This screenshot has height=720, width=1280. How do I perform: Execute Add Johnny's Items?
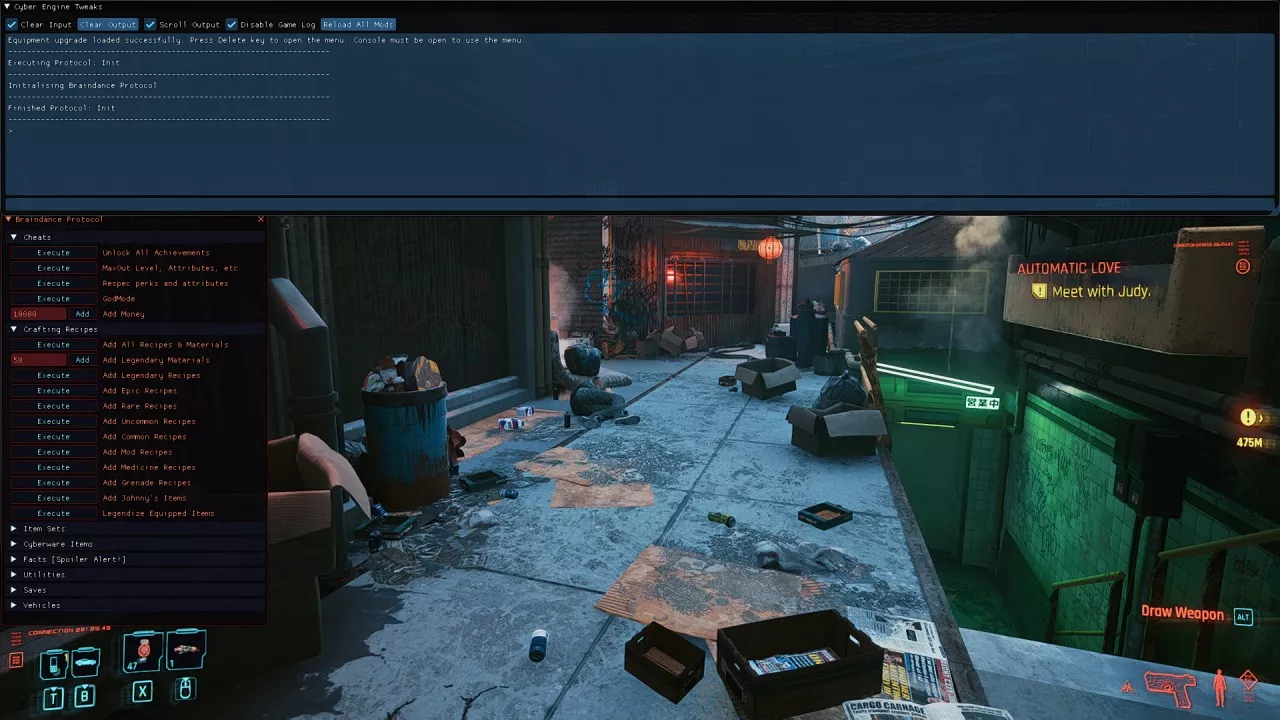click(x=54, y=498)
